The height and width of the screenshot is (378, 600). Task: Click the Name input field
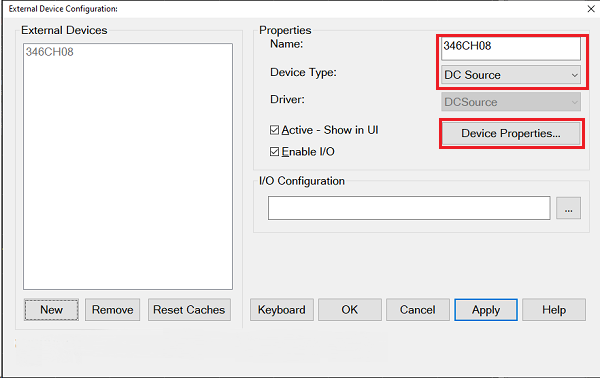tap(510, 48)
